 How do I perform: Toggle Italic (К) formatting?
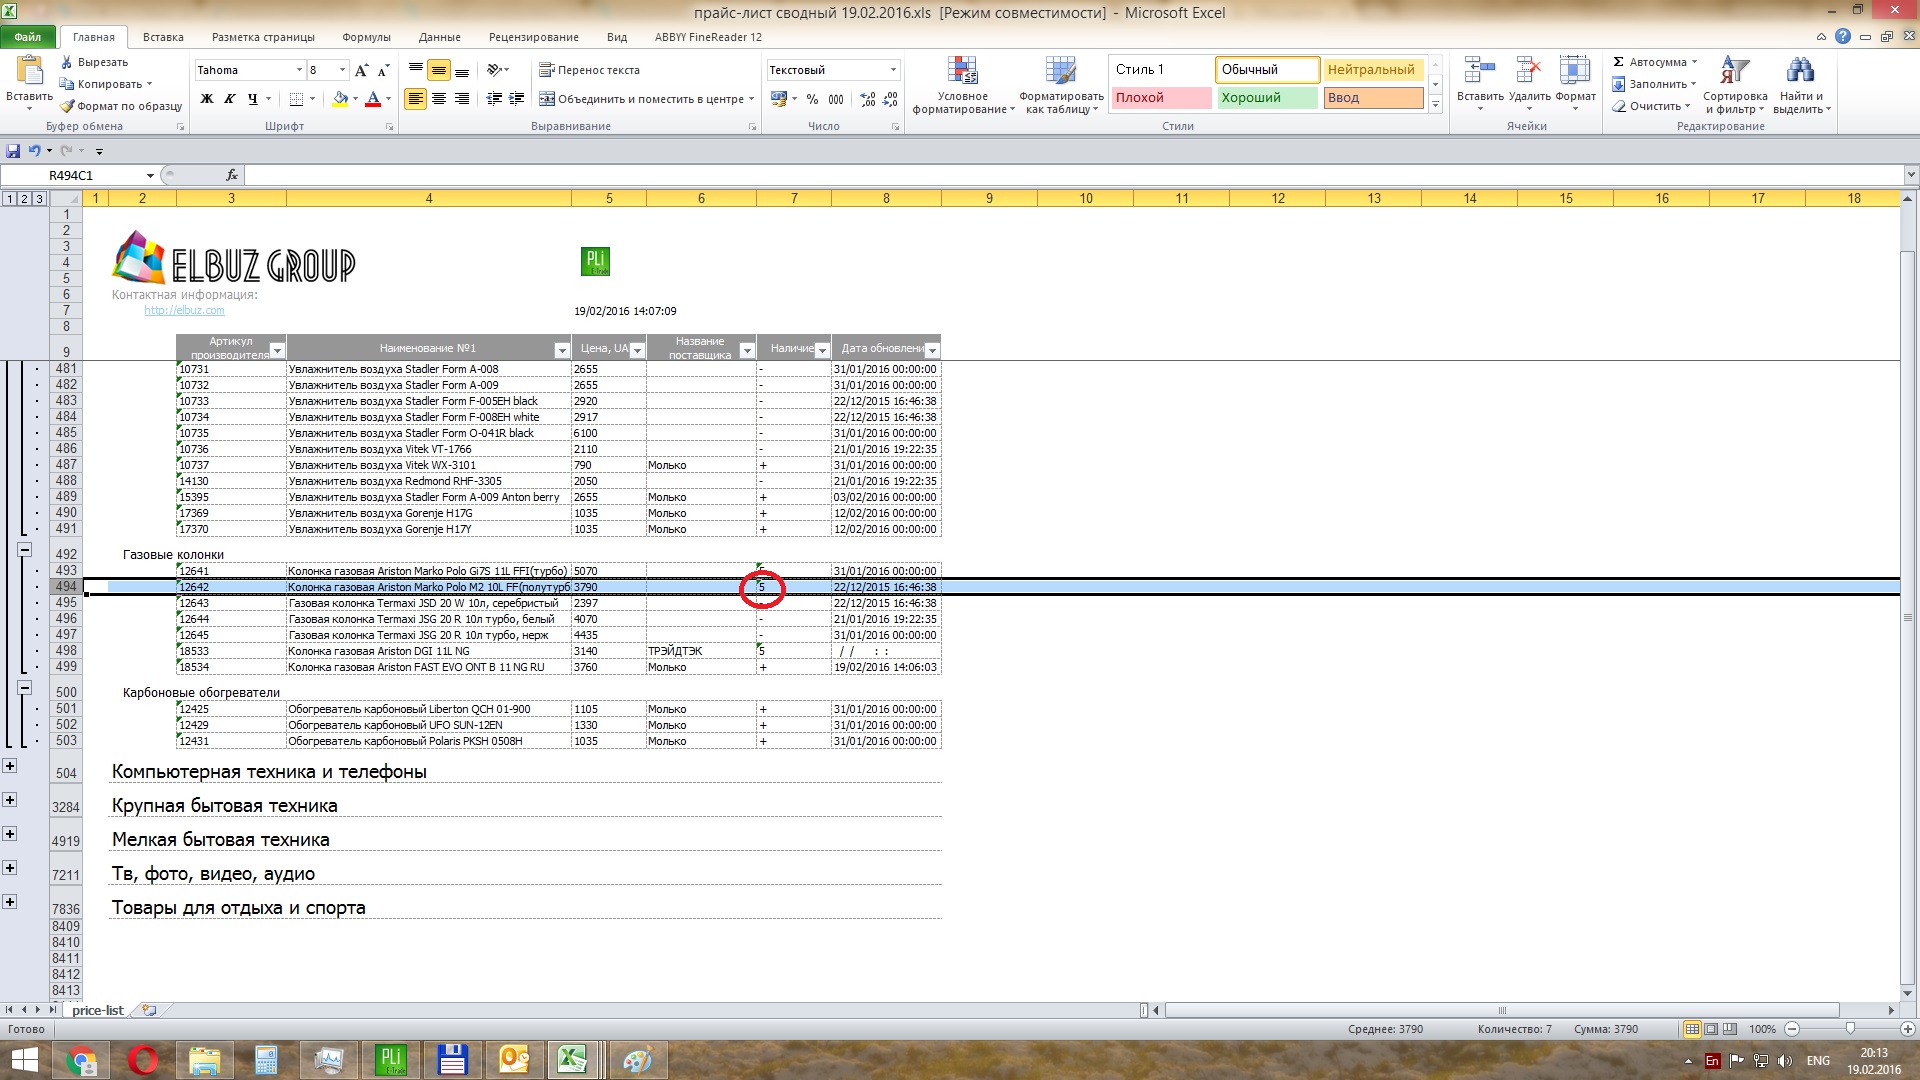click(x=230, y=99)
